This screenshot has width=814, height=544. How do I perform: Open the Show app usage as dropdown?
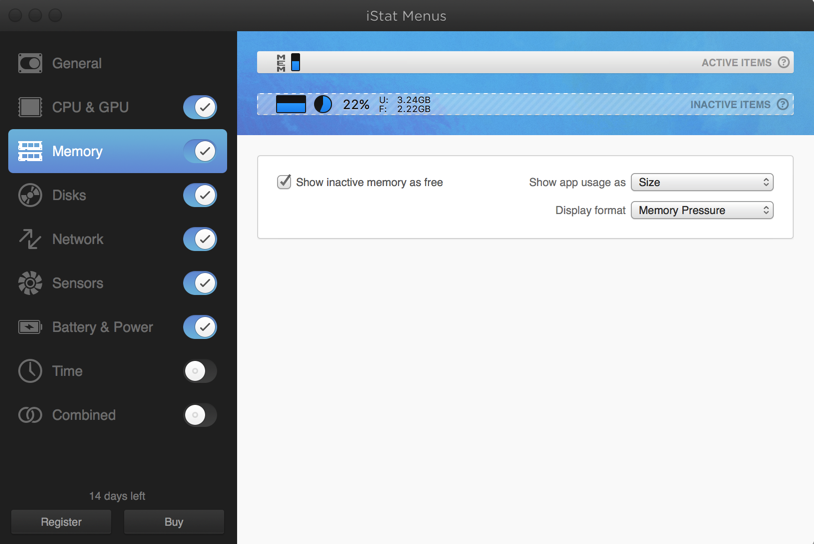click(702, 182)
